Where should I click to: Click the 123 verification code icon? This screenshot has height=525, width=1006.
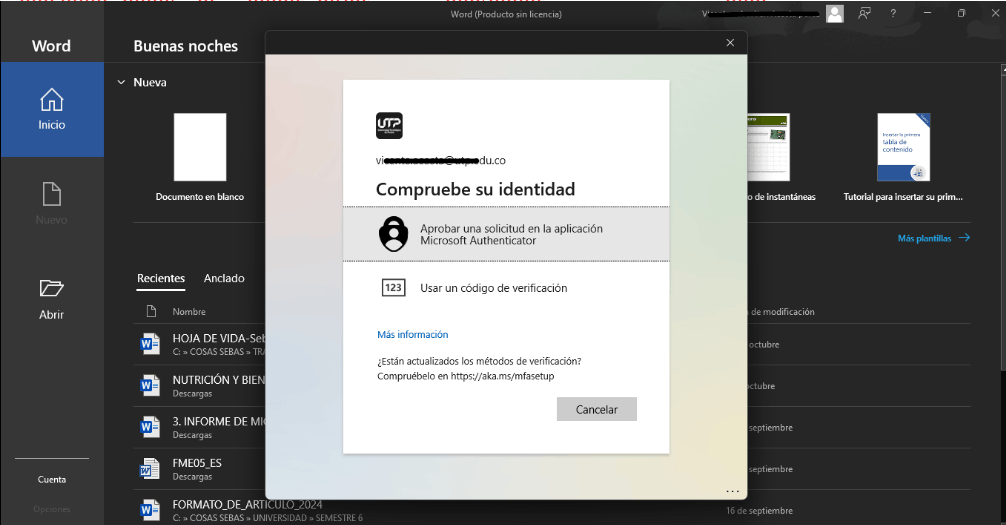(x=393, y=288)
